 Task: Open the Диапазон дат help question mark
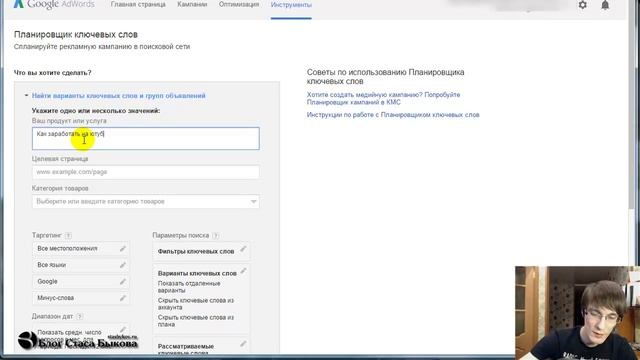pos(80,316)
